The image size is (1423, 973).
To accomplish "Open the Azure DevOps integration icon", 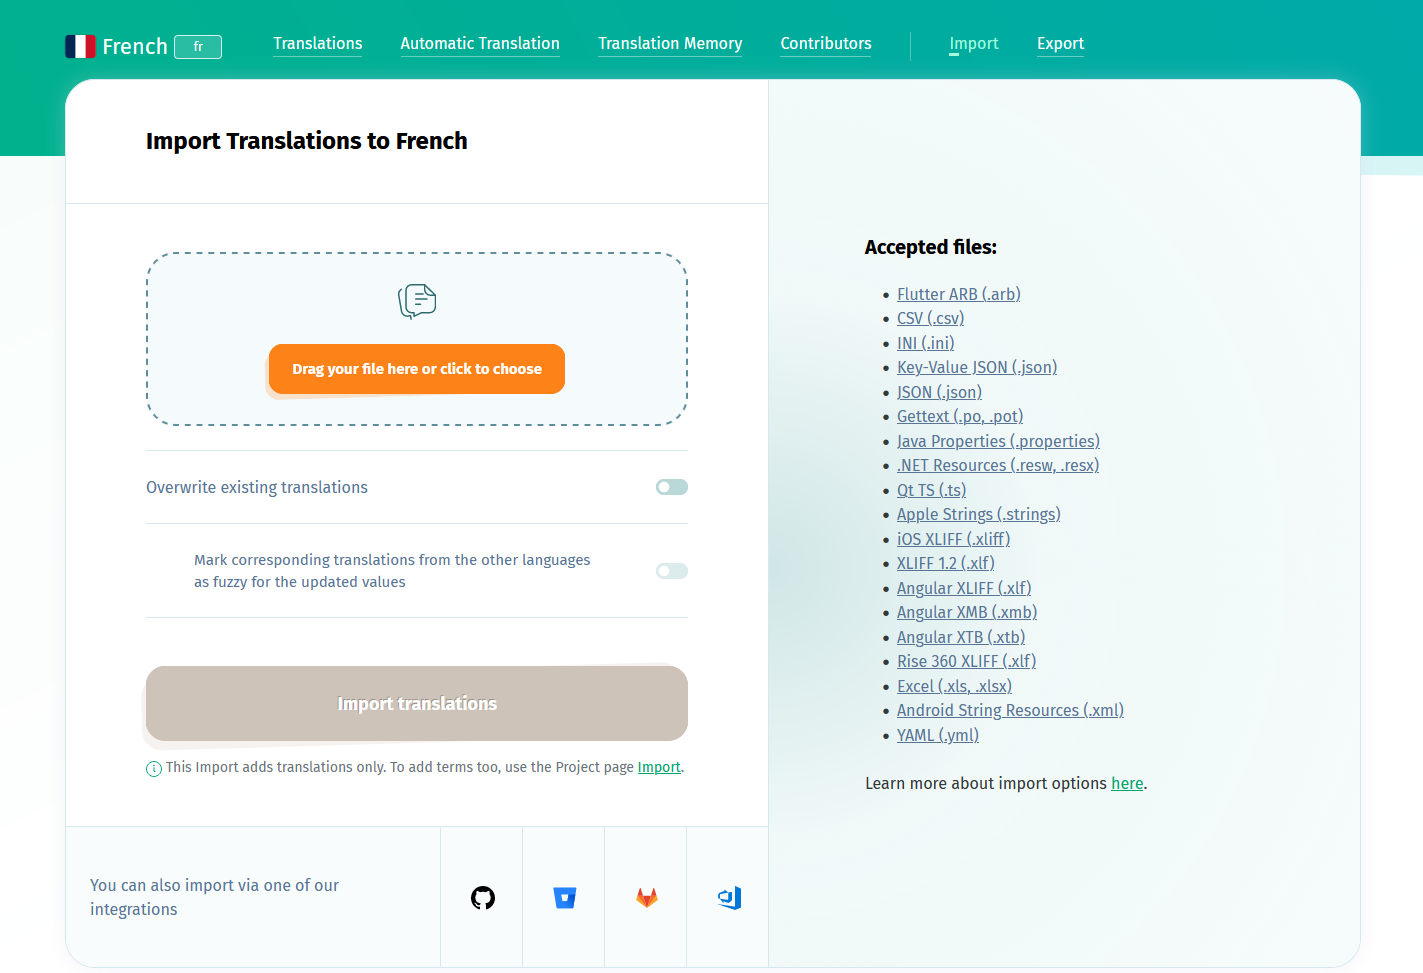I will 729,898.
